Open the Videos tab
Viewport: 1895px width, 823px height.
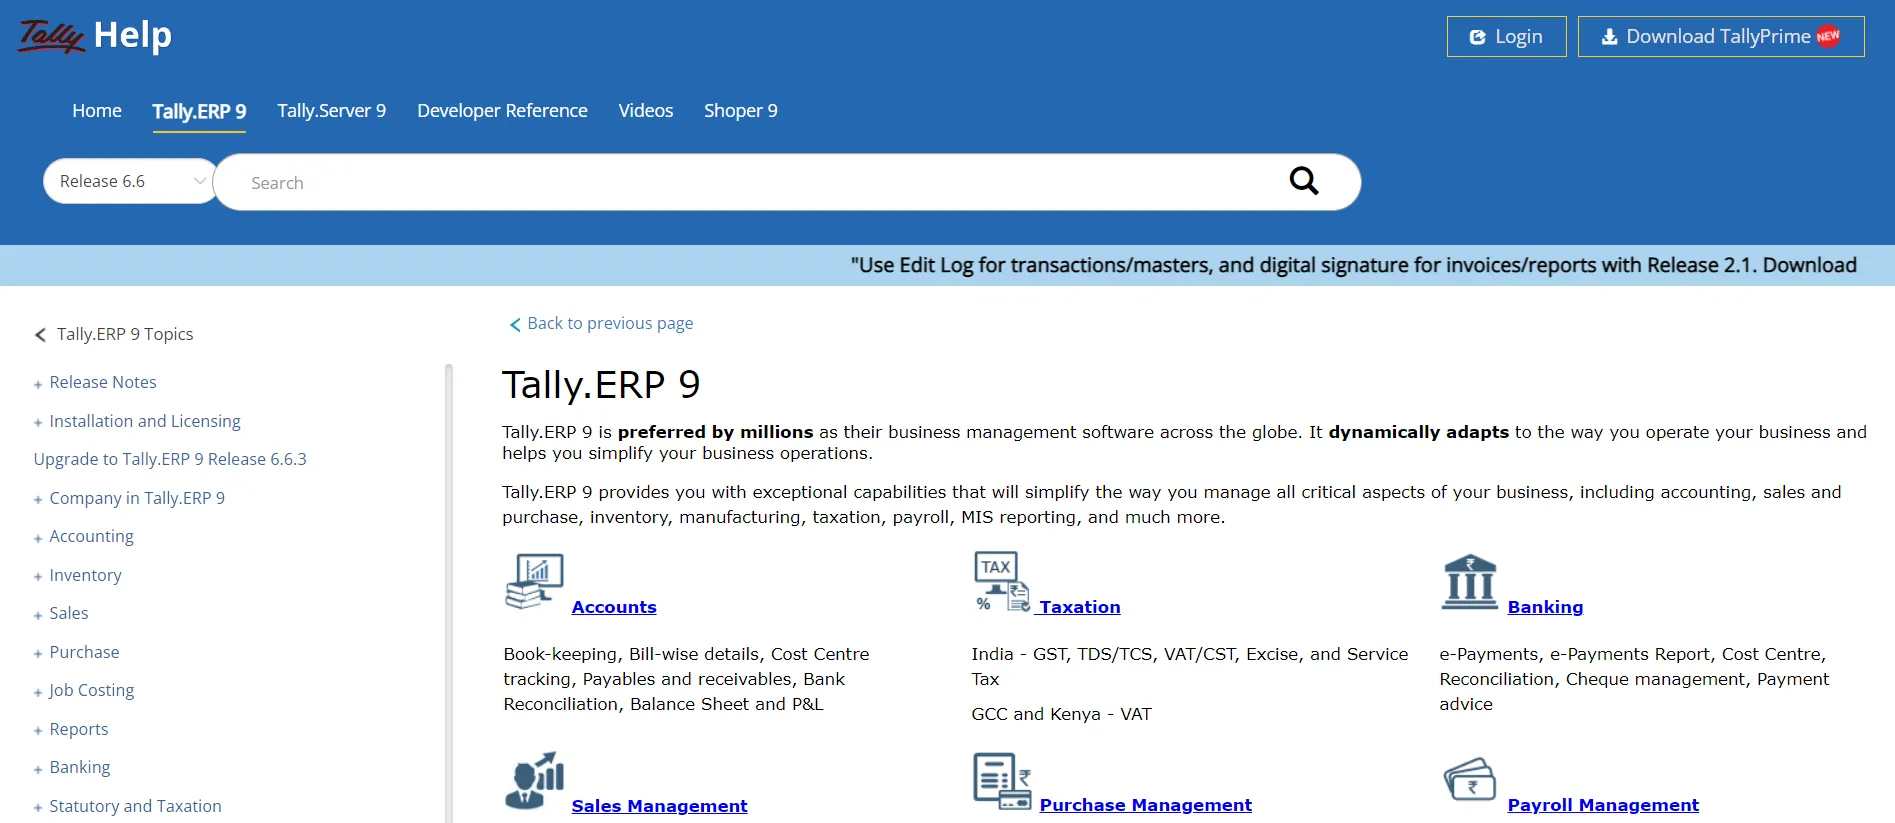pos(646,111)
